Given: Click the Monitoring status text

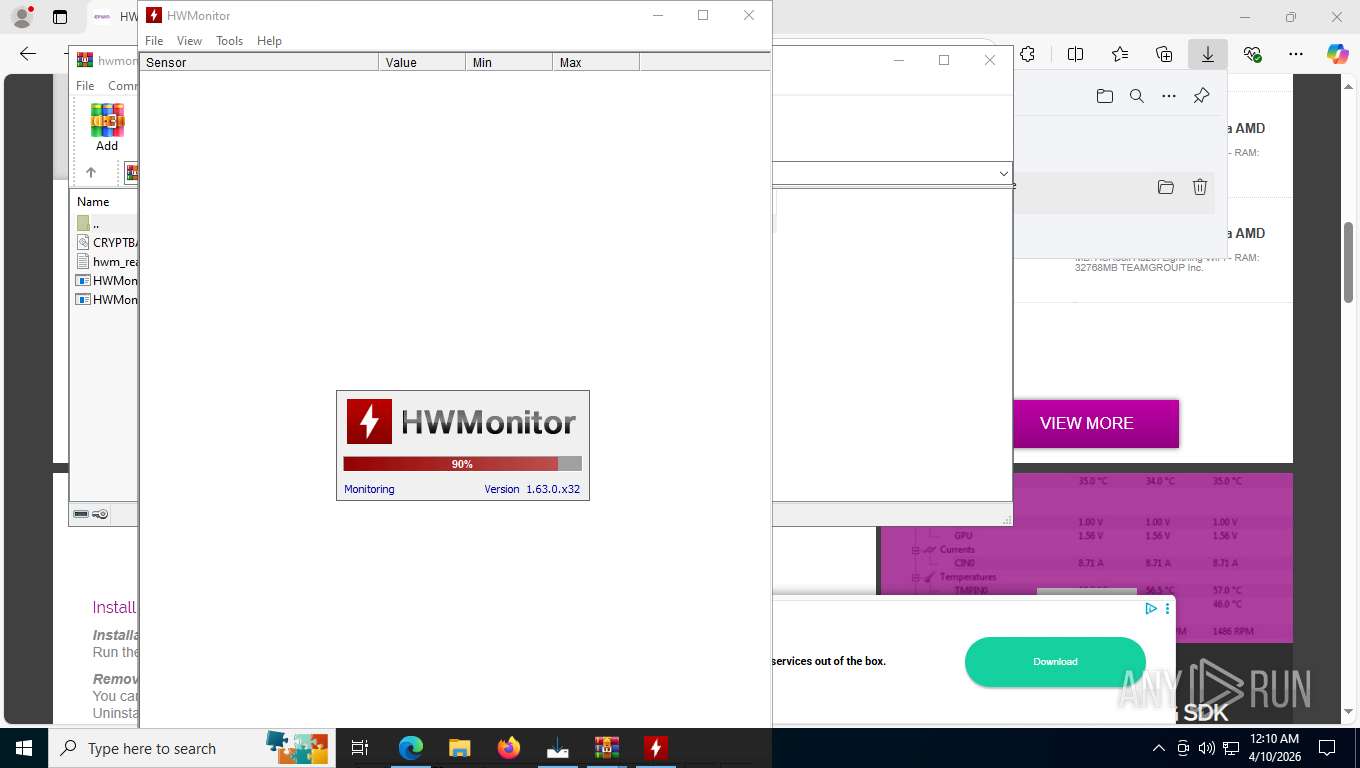Looking at the screenshot, I should coord(369,489).
